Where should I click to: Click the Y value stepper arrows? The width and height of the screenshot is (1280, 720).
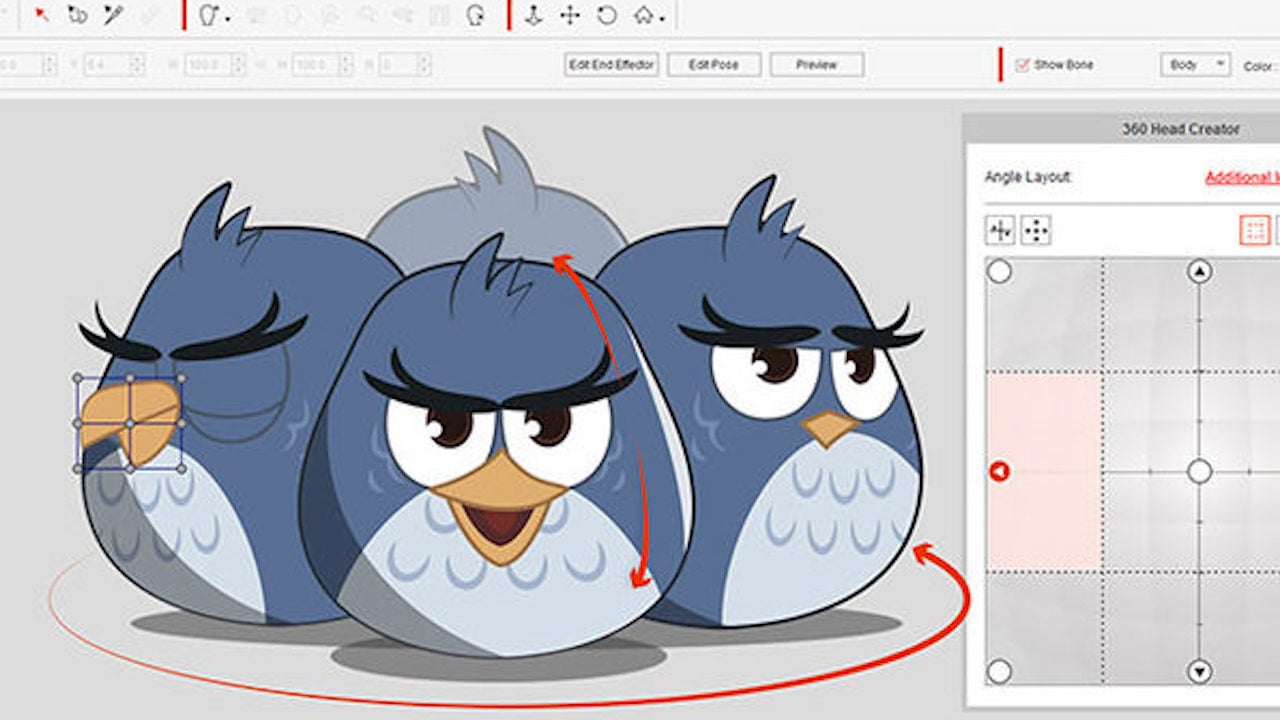point(138,65)
